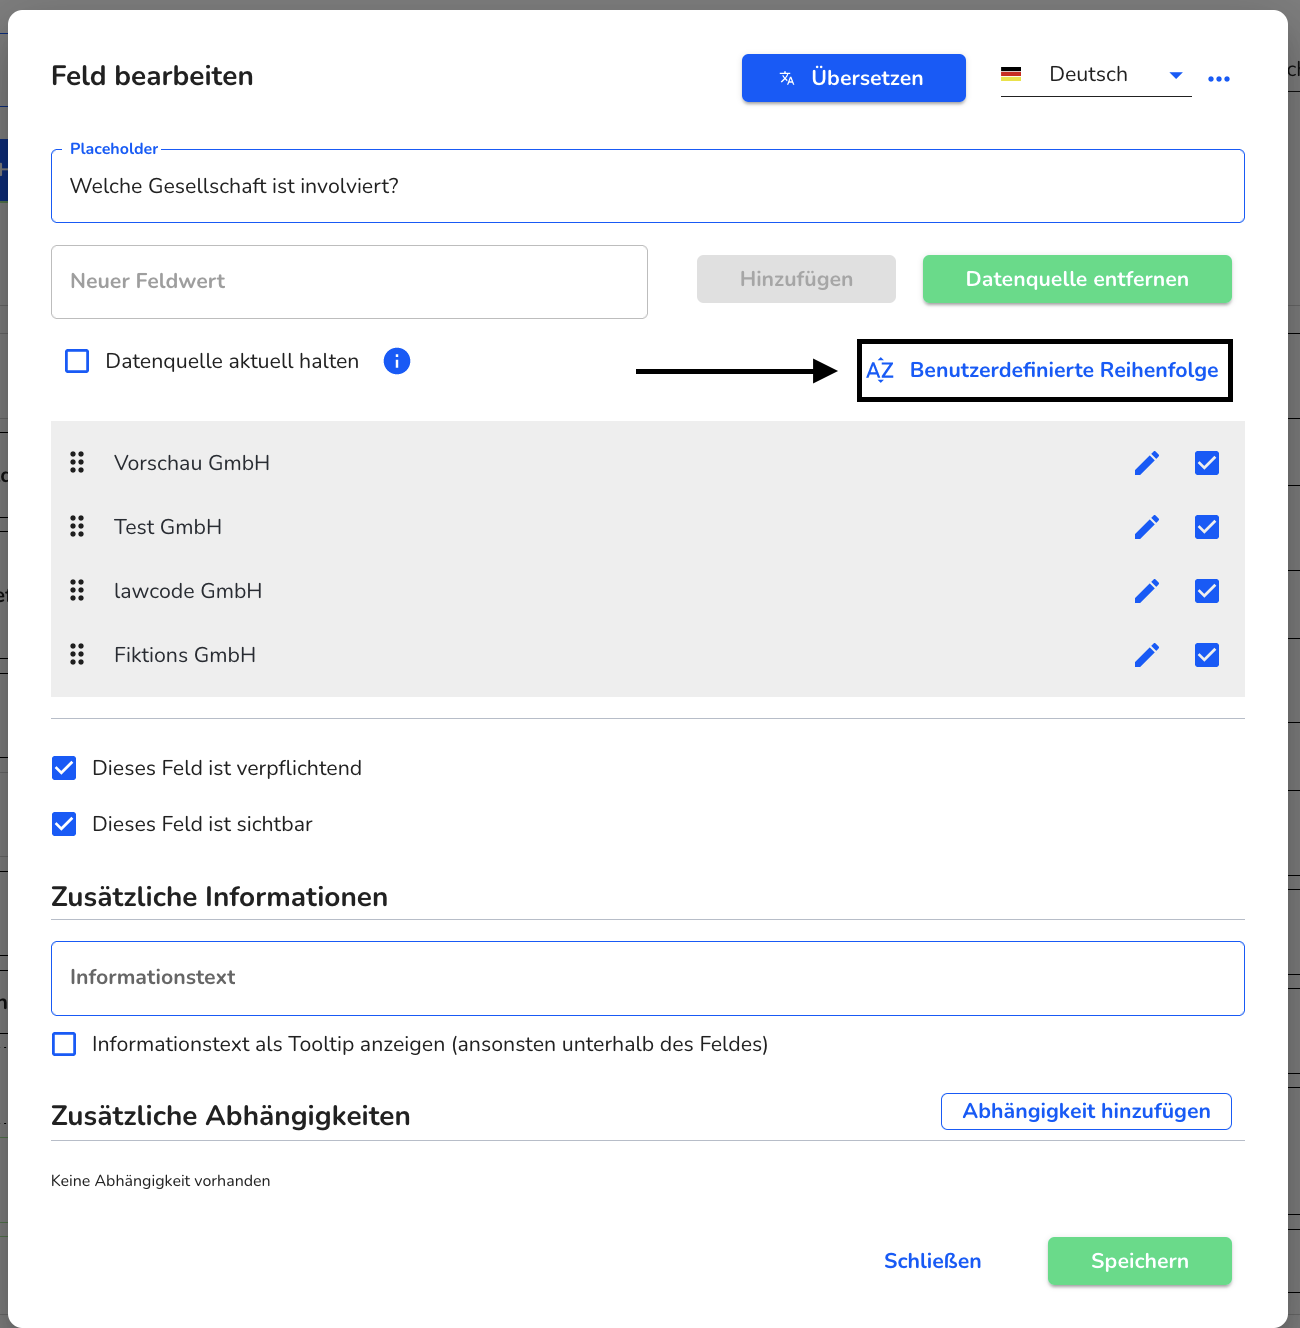The width and height of the screenshot is (1300, 1328).
Task: Enable Informationstext als Tooltip anzeigen checkbox
Action: click(64, 1044)
